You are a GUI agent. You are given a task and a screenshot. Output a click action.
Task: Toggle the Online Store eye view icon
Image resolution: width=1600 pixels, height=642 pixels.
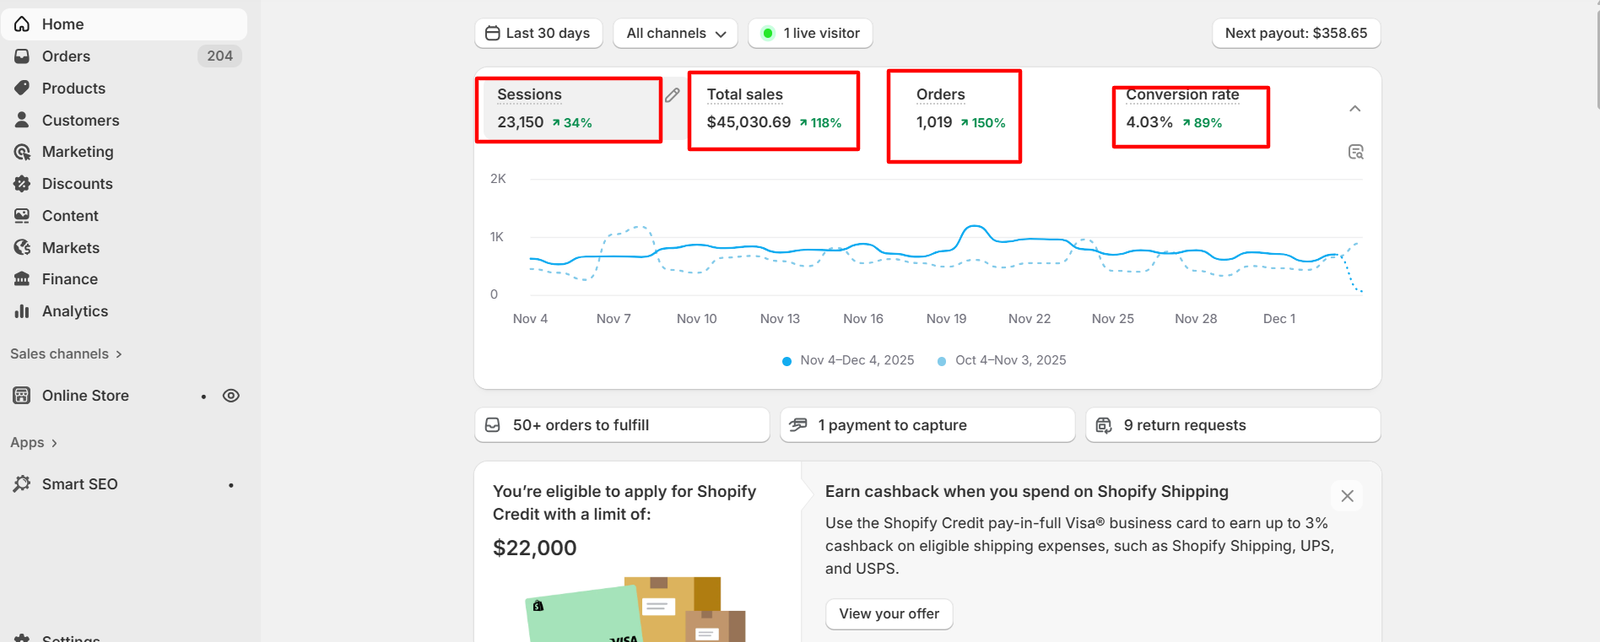[x=231, y=396]
